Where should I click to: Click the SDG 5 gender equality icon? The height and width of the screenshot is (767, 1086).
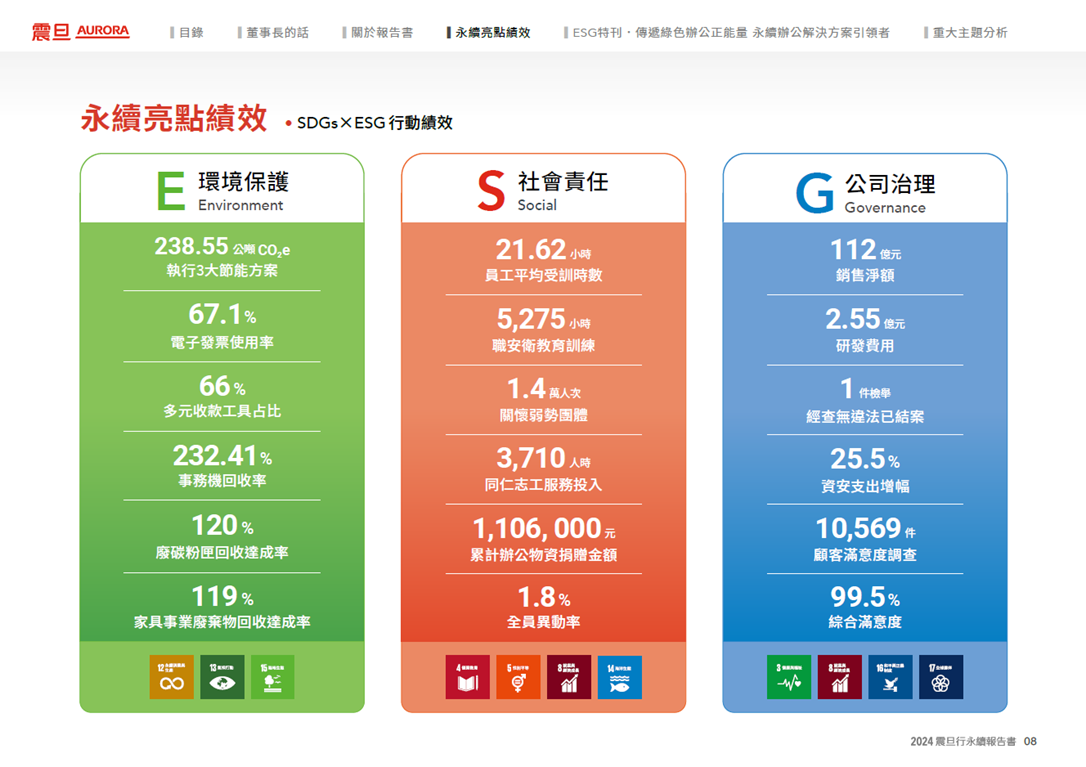click(x=518, y=677)
